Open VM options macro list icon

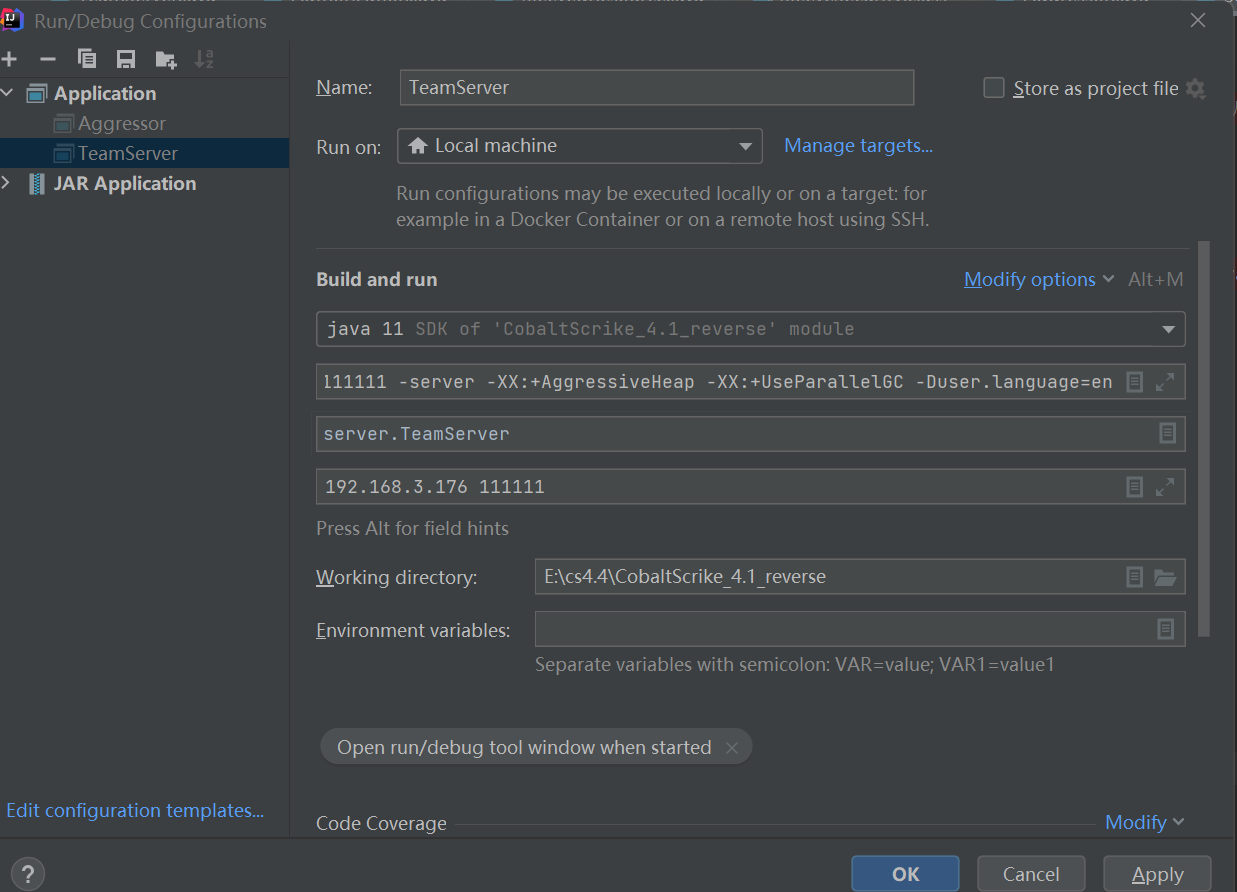pyautogui.click(x=1134, y=381)
